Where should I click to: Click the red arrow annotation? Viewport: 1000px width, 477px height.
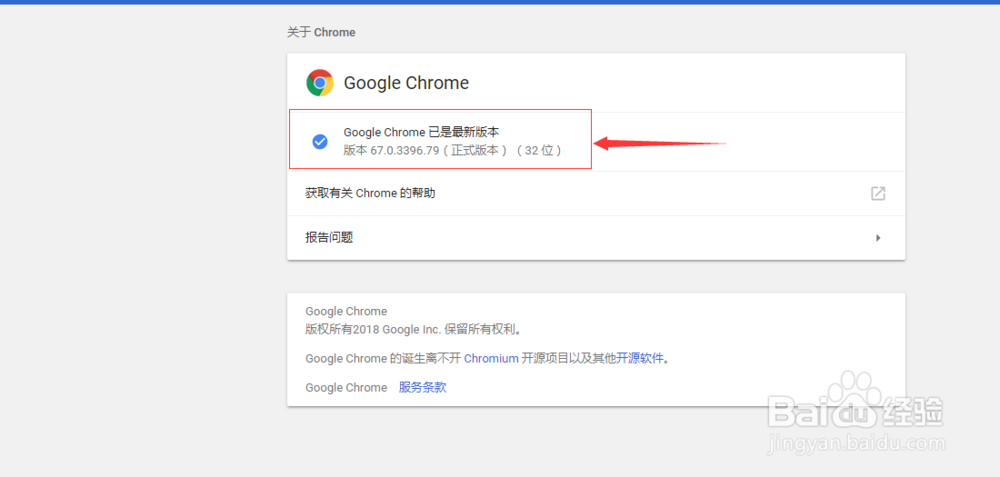[660, 143]
